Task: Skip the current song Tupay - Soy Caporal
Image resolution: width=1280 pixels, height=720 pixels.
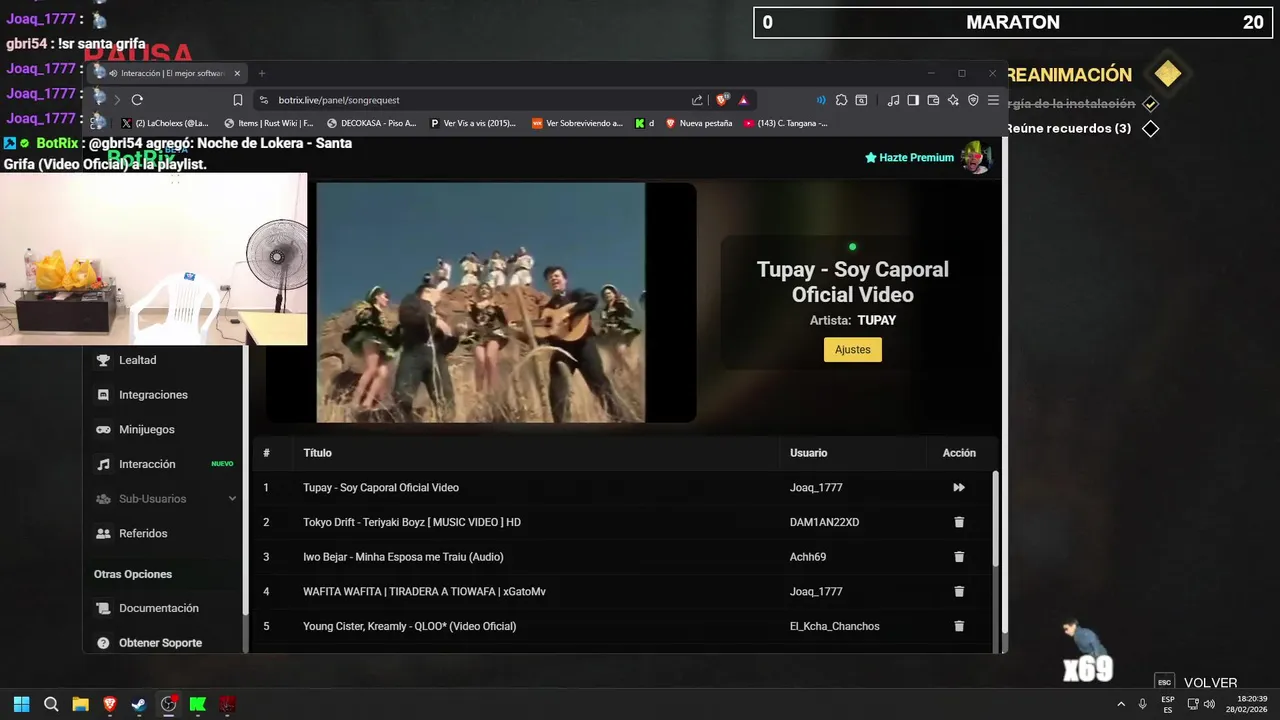Action: point(959,488)
